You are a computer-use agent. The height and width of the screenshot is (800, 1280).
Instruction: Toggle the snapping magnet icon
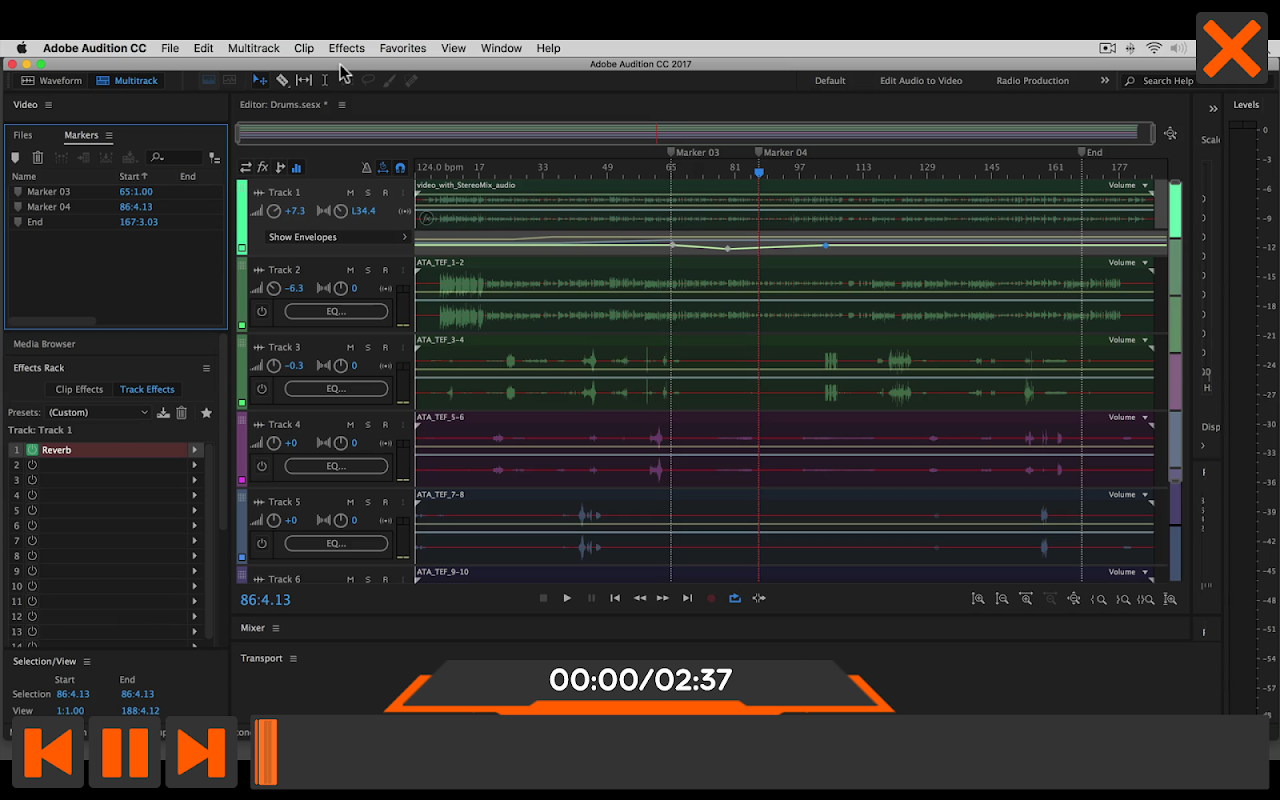(x=400, y=167)
